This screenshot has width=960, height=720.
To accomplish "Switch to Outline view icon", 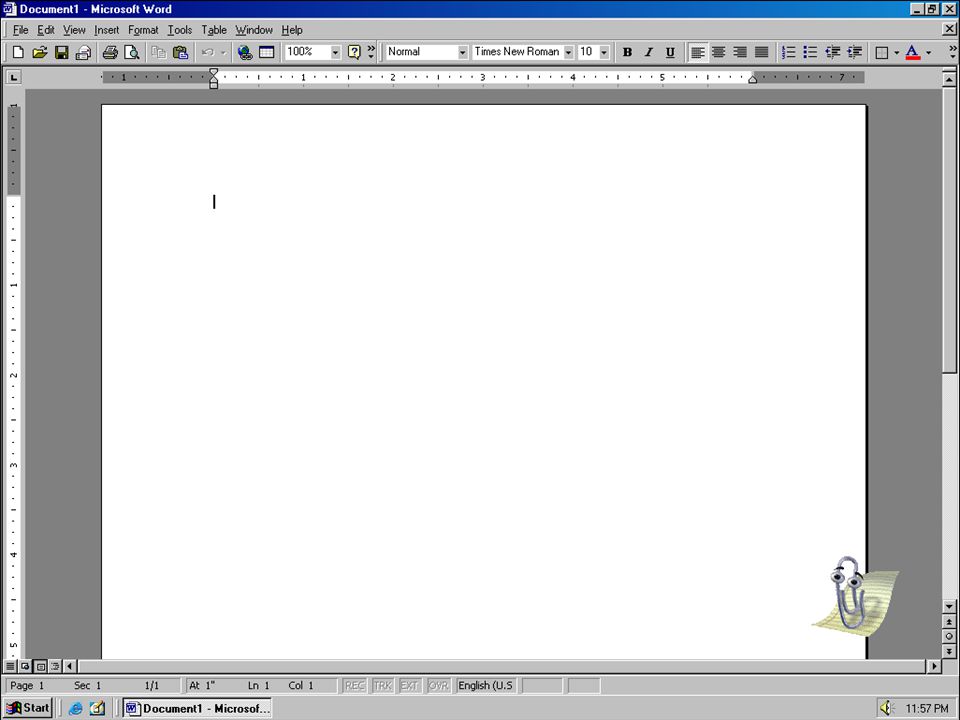I will 55,666.
